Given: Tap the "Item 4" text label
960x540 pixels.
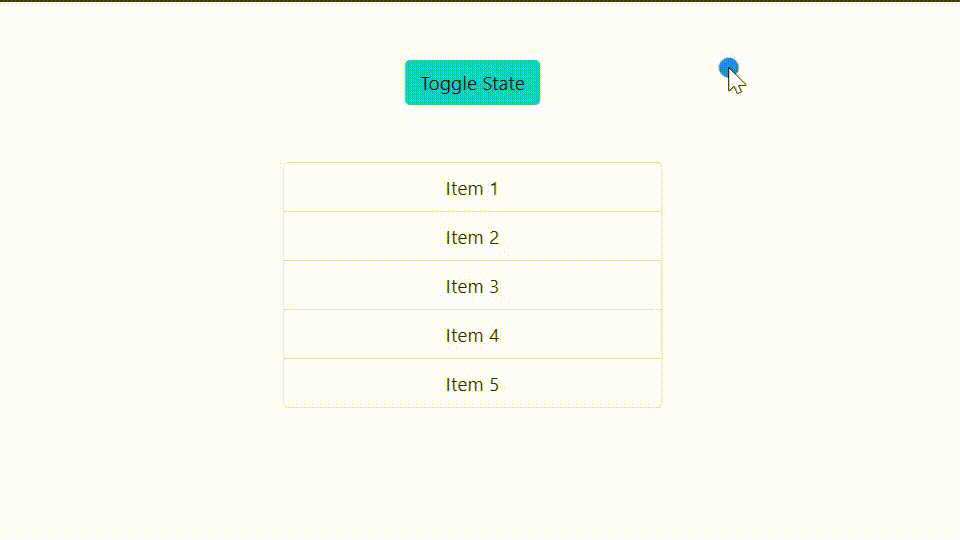Looking at the screenshot, I should (472, 336).
